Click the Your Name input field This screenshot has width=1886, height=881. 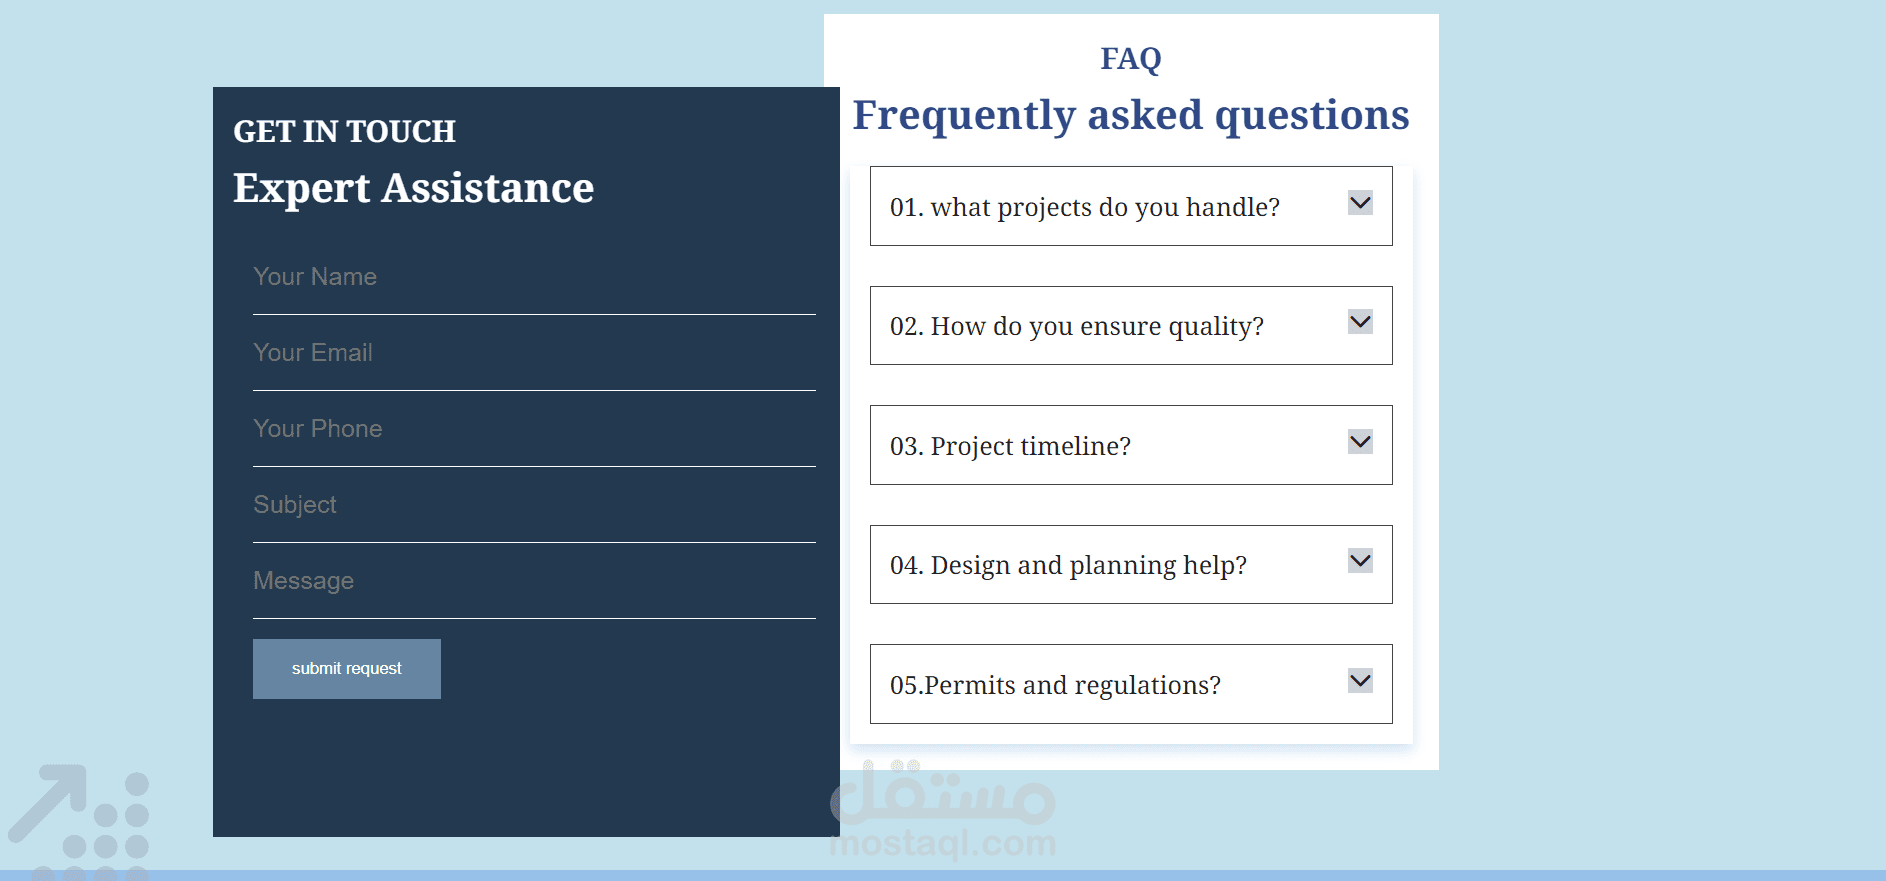coord(534,277)
